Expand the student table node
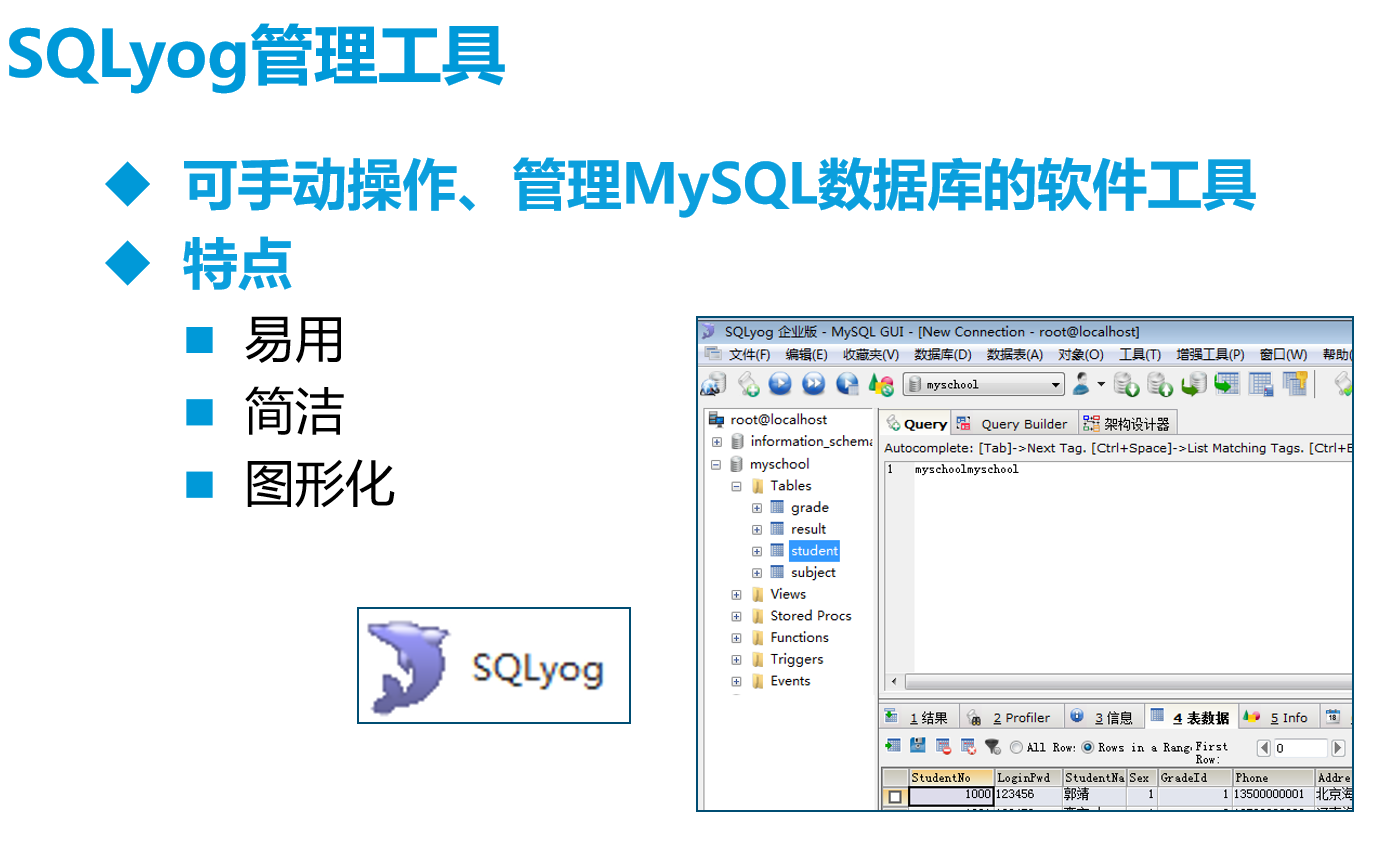The width and height of the screenshot is (1390, 859). pos(757,552)
